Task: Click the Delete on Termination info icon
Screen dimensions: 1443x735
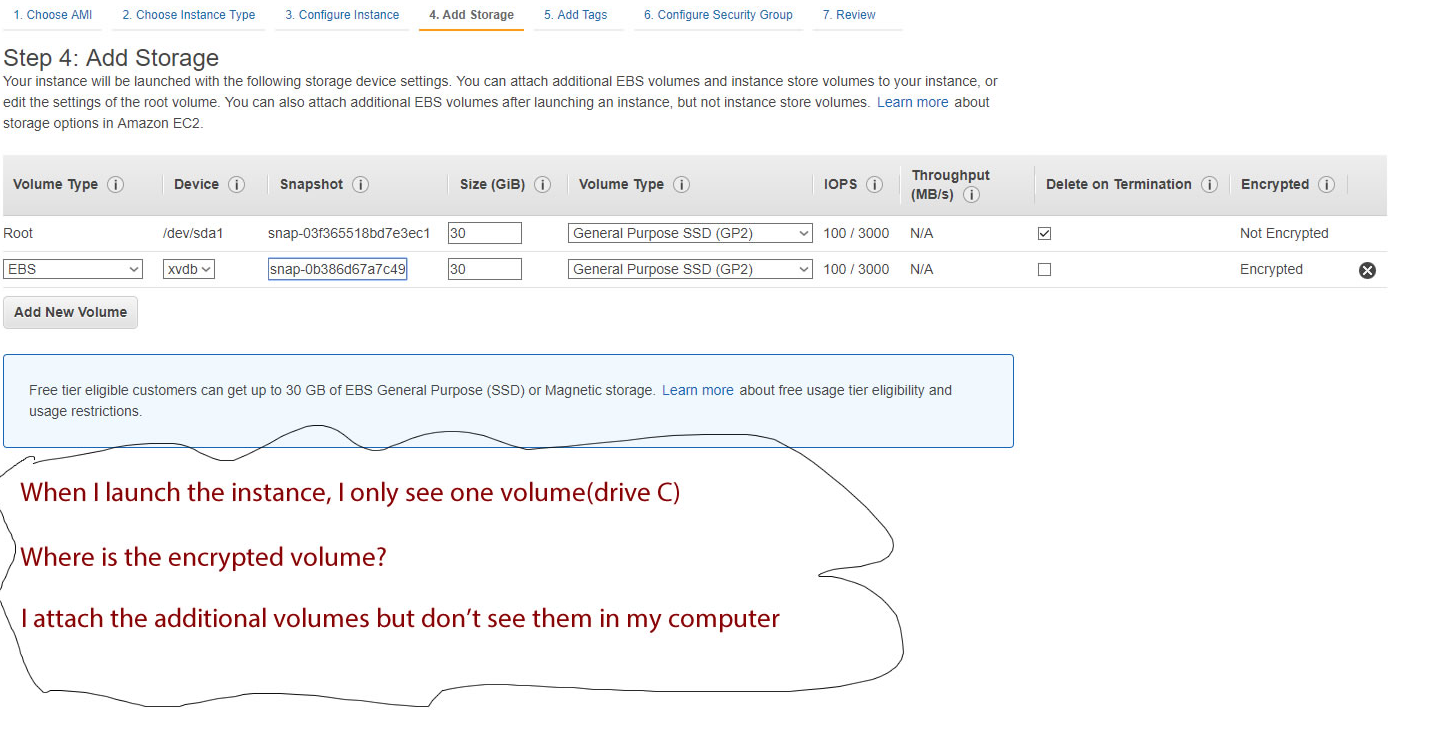Action: click(1209, 184)
